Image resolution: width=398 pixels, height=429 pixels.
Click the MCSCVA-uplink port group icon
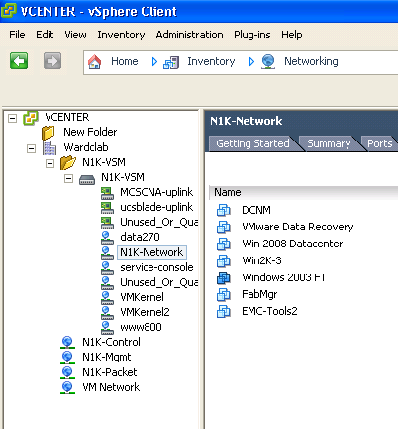pyautogui.click(x=107, y=193)
